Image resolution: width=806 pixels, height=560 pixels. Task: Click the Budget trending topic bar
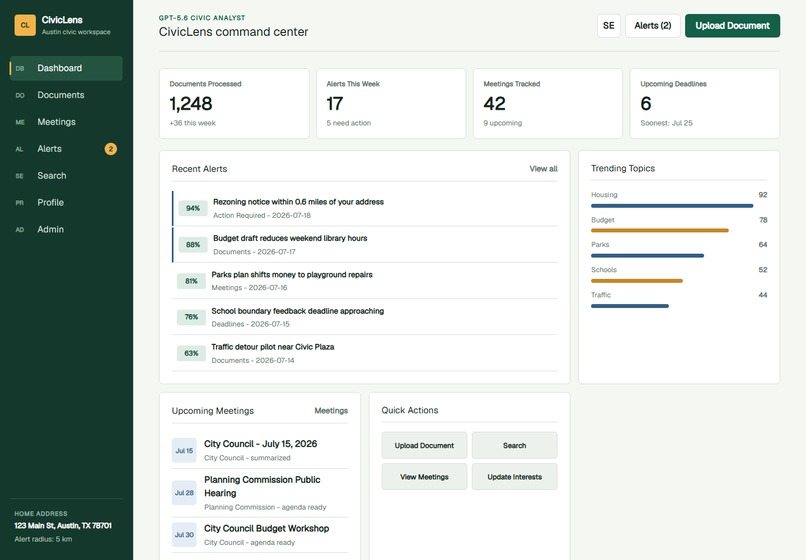point(660,230)
